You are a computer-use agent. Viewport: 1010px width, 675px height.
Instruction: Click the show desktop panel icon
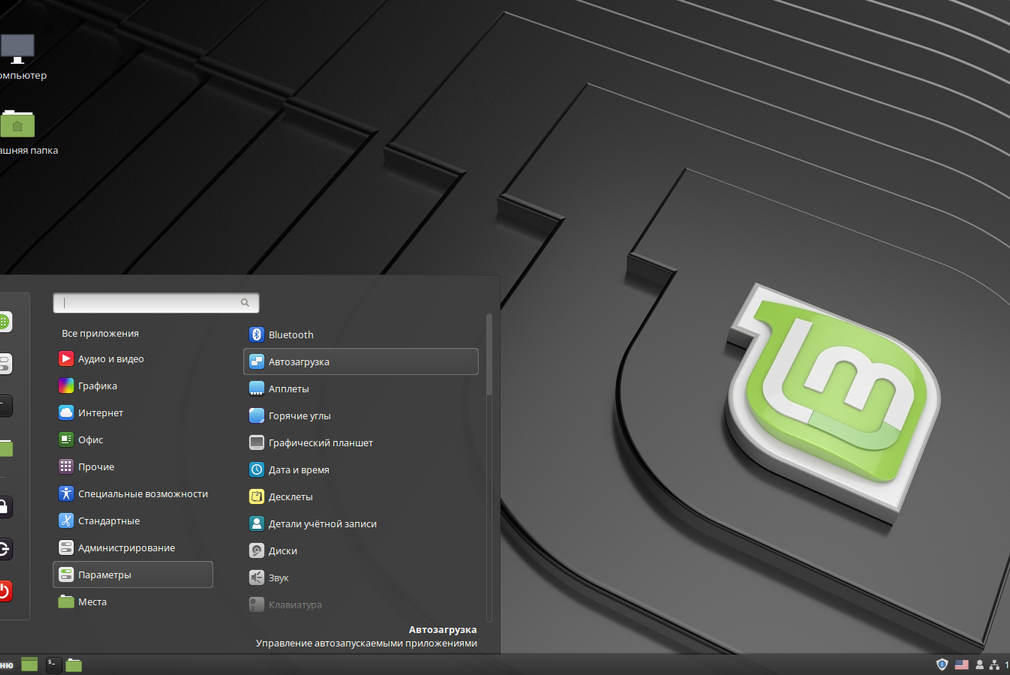(30, 664)
